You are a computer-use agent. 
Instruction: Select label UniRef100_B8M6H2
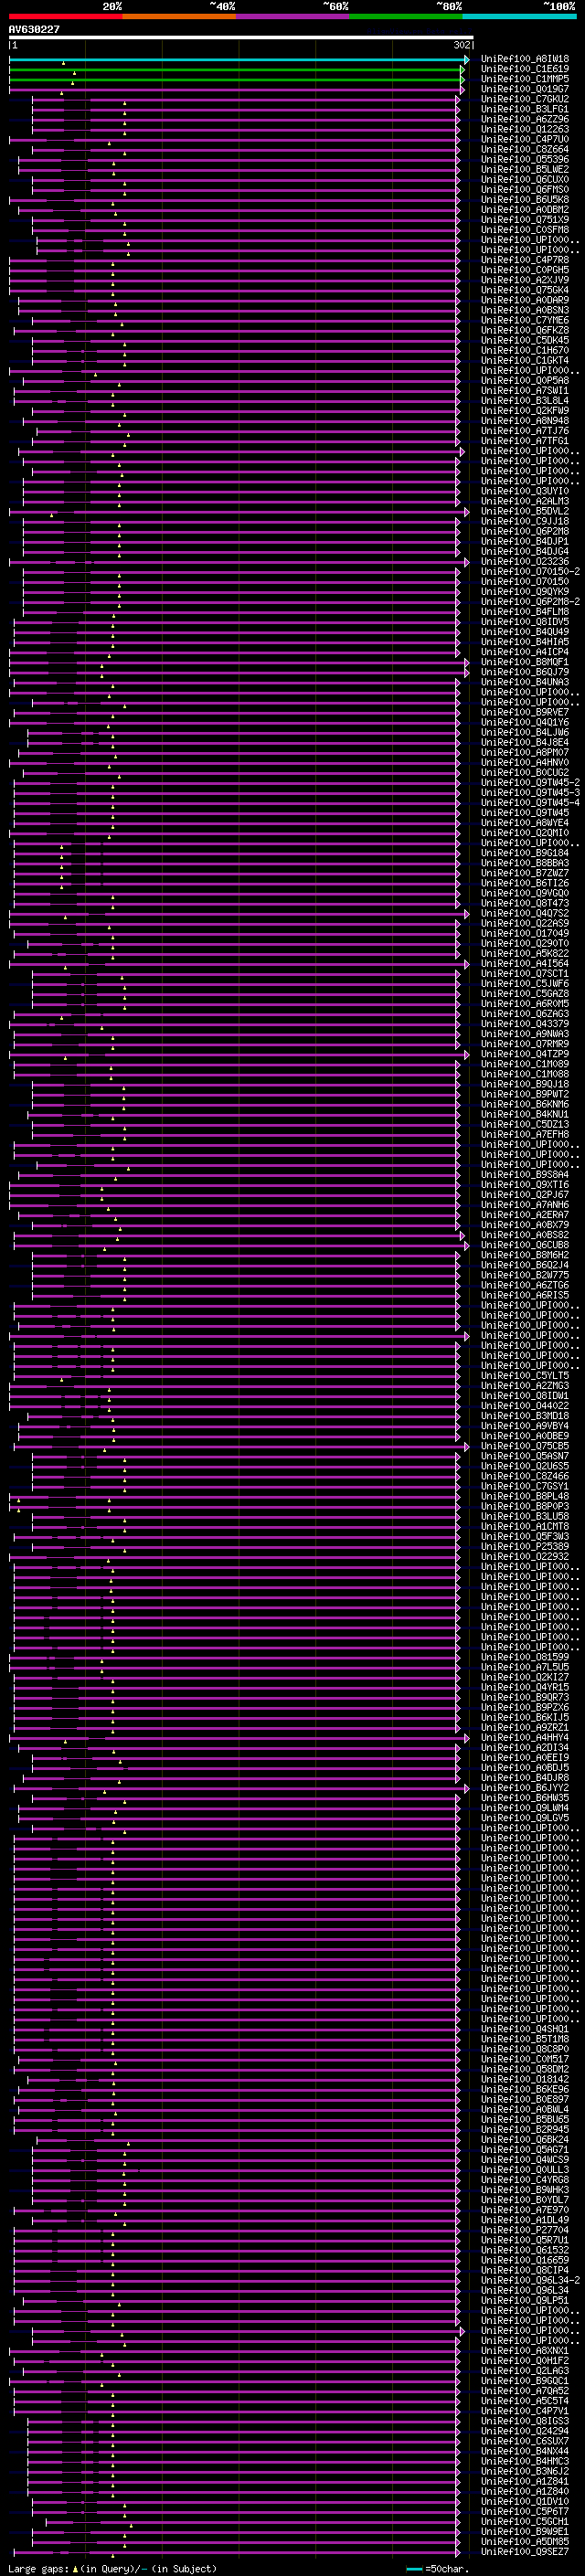tap(525, 1255)
